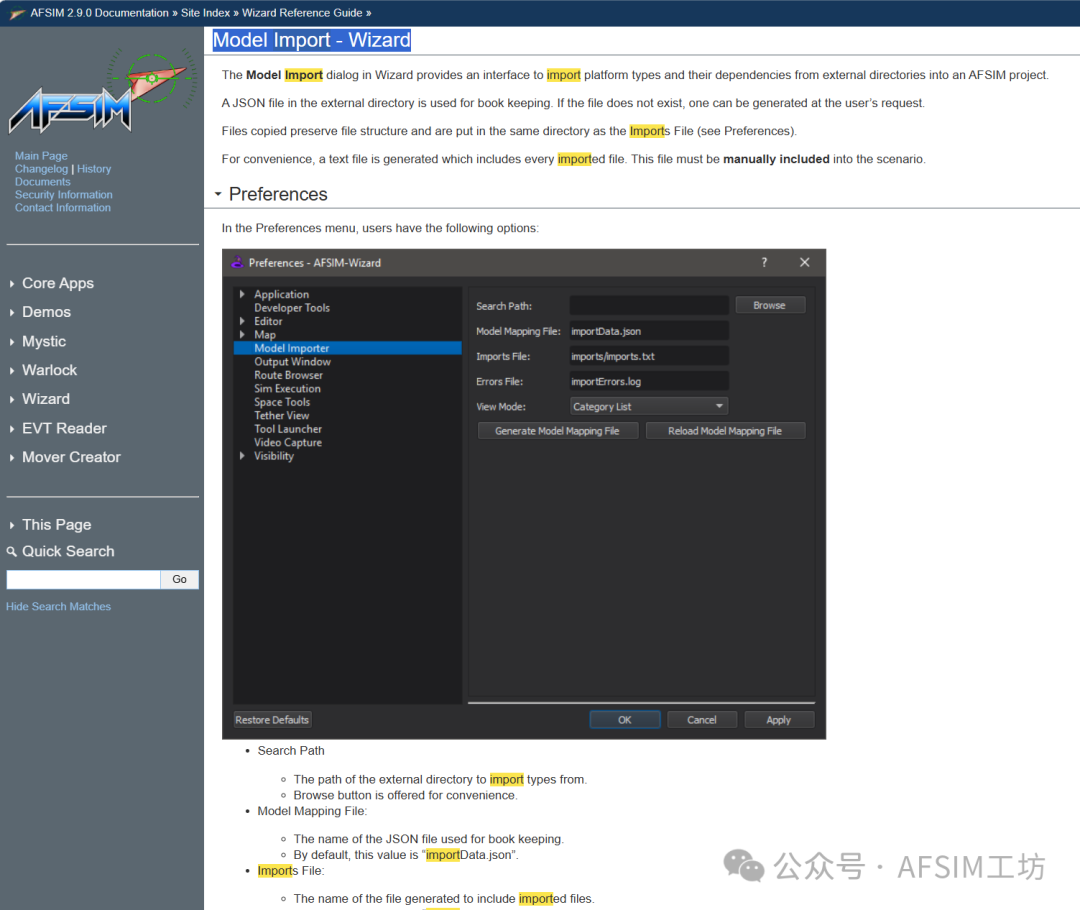The height and width of the screenshot is (910, 1080).
Task: Click OK in the Preferences dialog
Action: click(x=625, y=720)
